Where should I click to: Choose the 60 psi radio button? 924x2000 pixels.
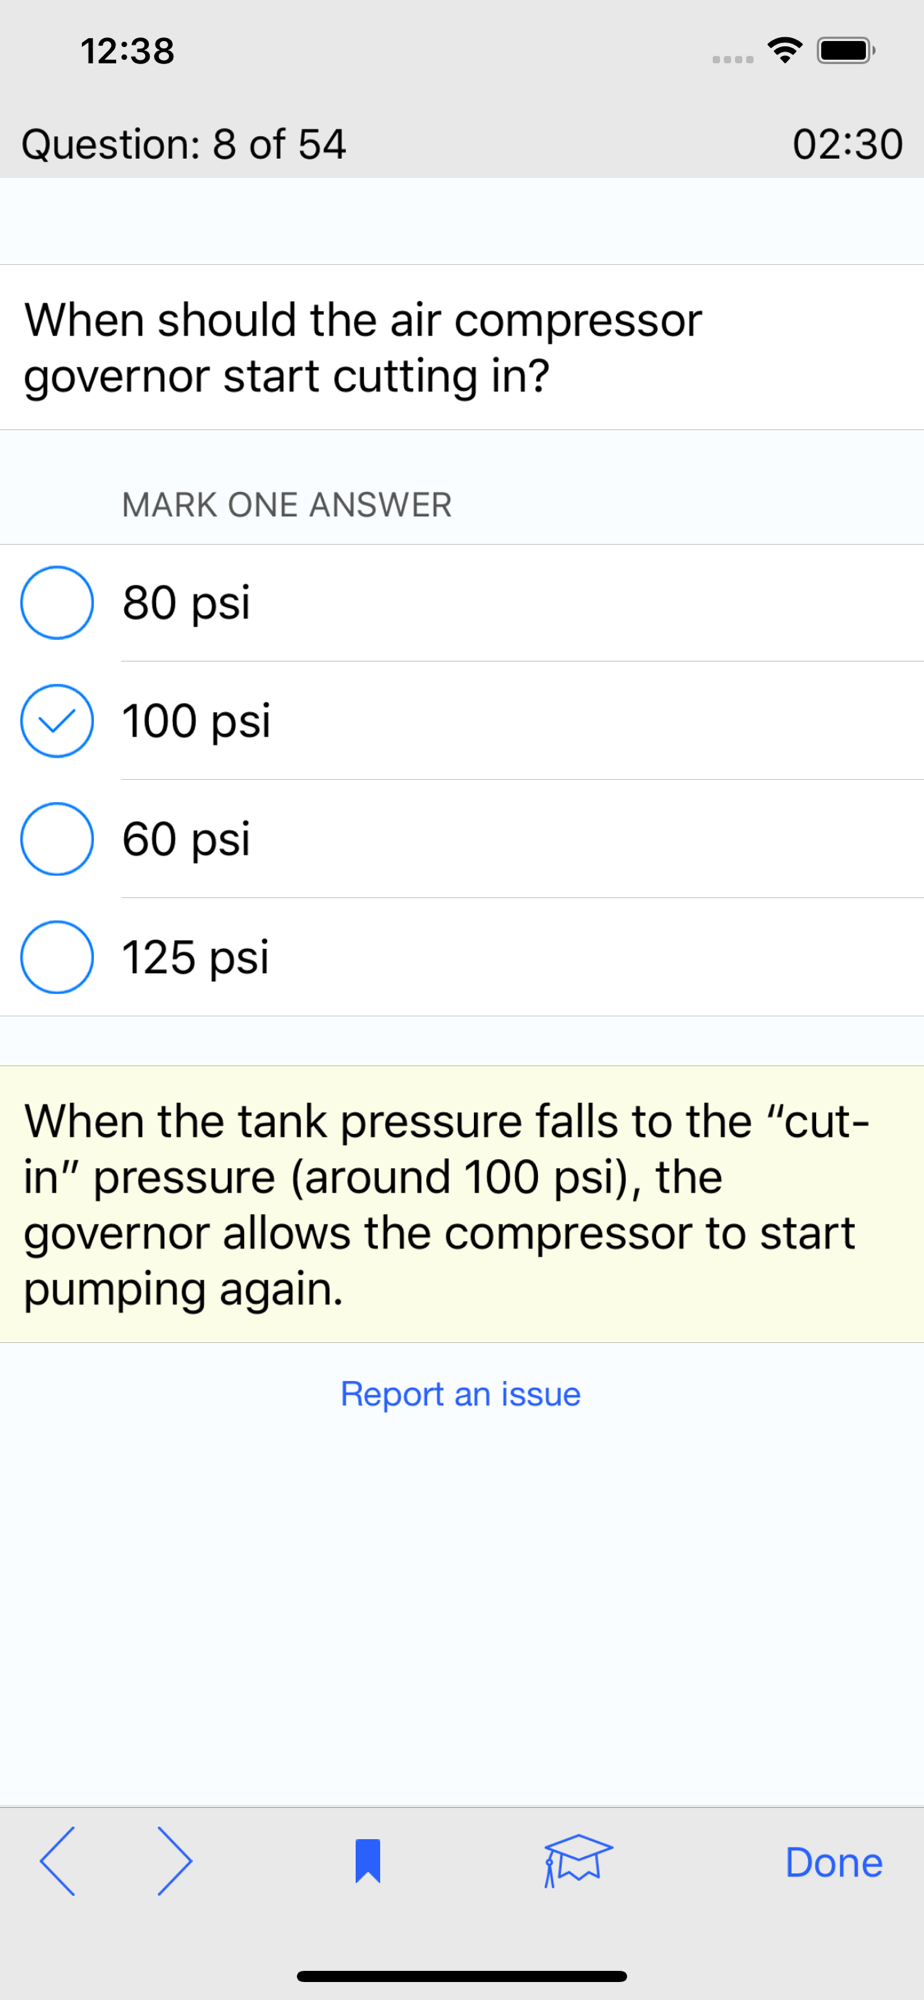click(x=57, y=838)
